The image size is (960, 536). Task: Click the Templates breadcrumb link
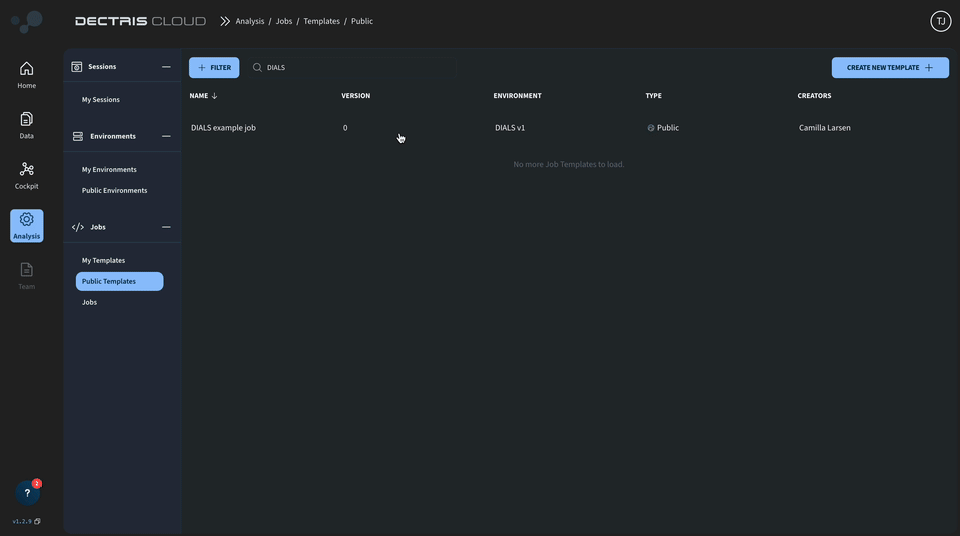coord(321,21)
